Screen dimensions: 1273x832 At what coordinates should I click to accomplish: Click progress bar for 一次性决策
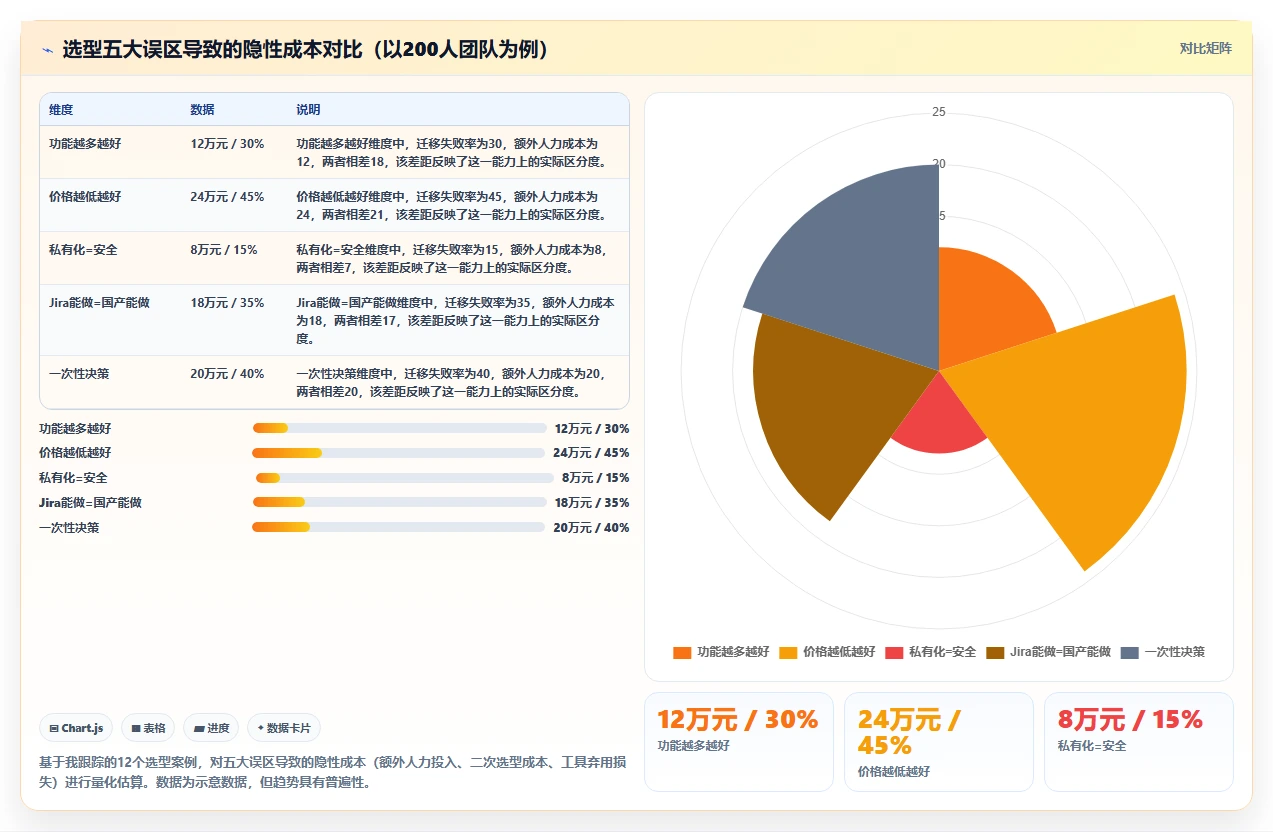398,527
